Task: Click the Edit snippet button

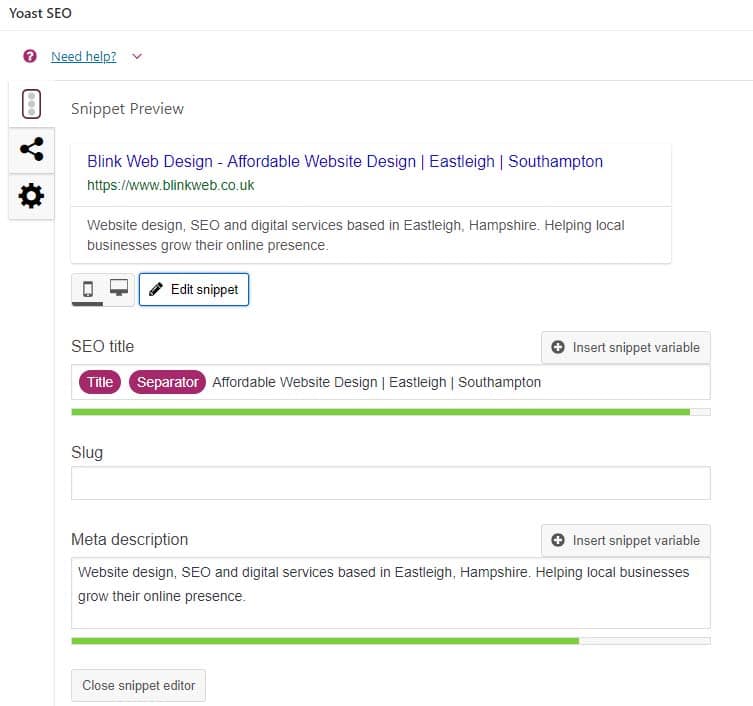Action: coord(194,289)
